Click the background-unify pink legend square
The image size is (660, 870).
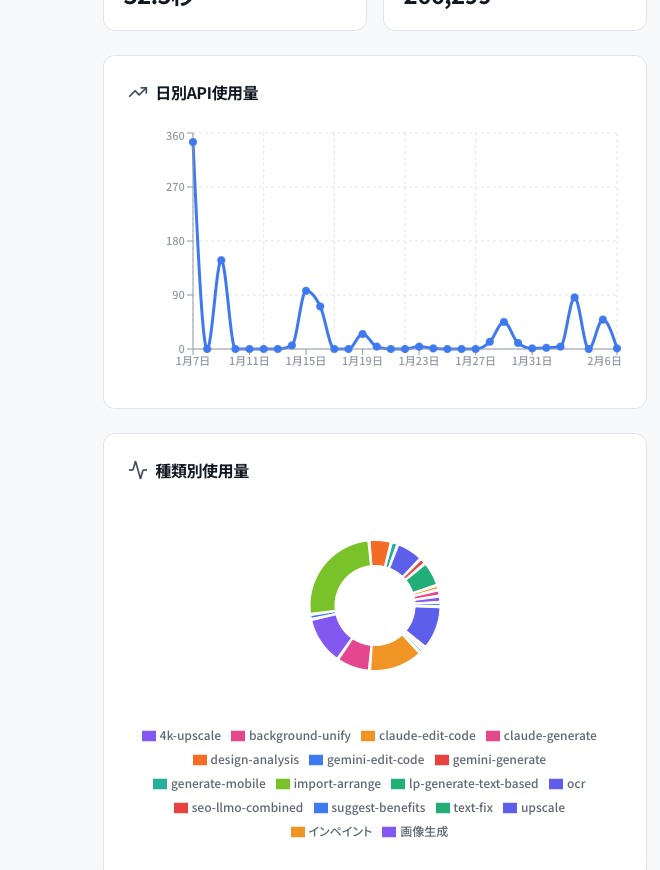point(238,736)
